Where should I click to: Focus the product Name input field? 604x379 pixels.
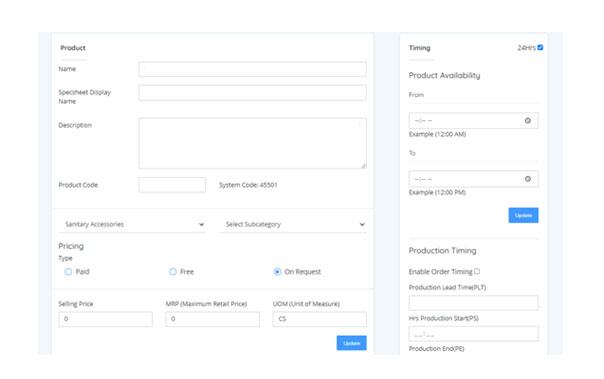point(252,69)
